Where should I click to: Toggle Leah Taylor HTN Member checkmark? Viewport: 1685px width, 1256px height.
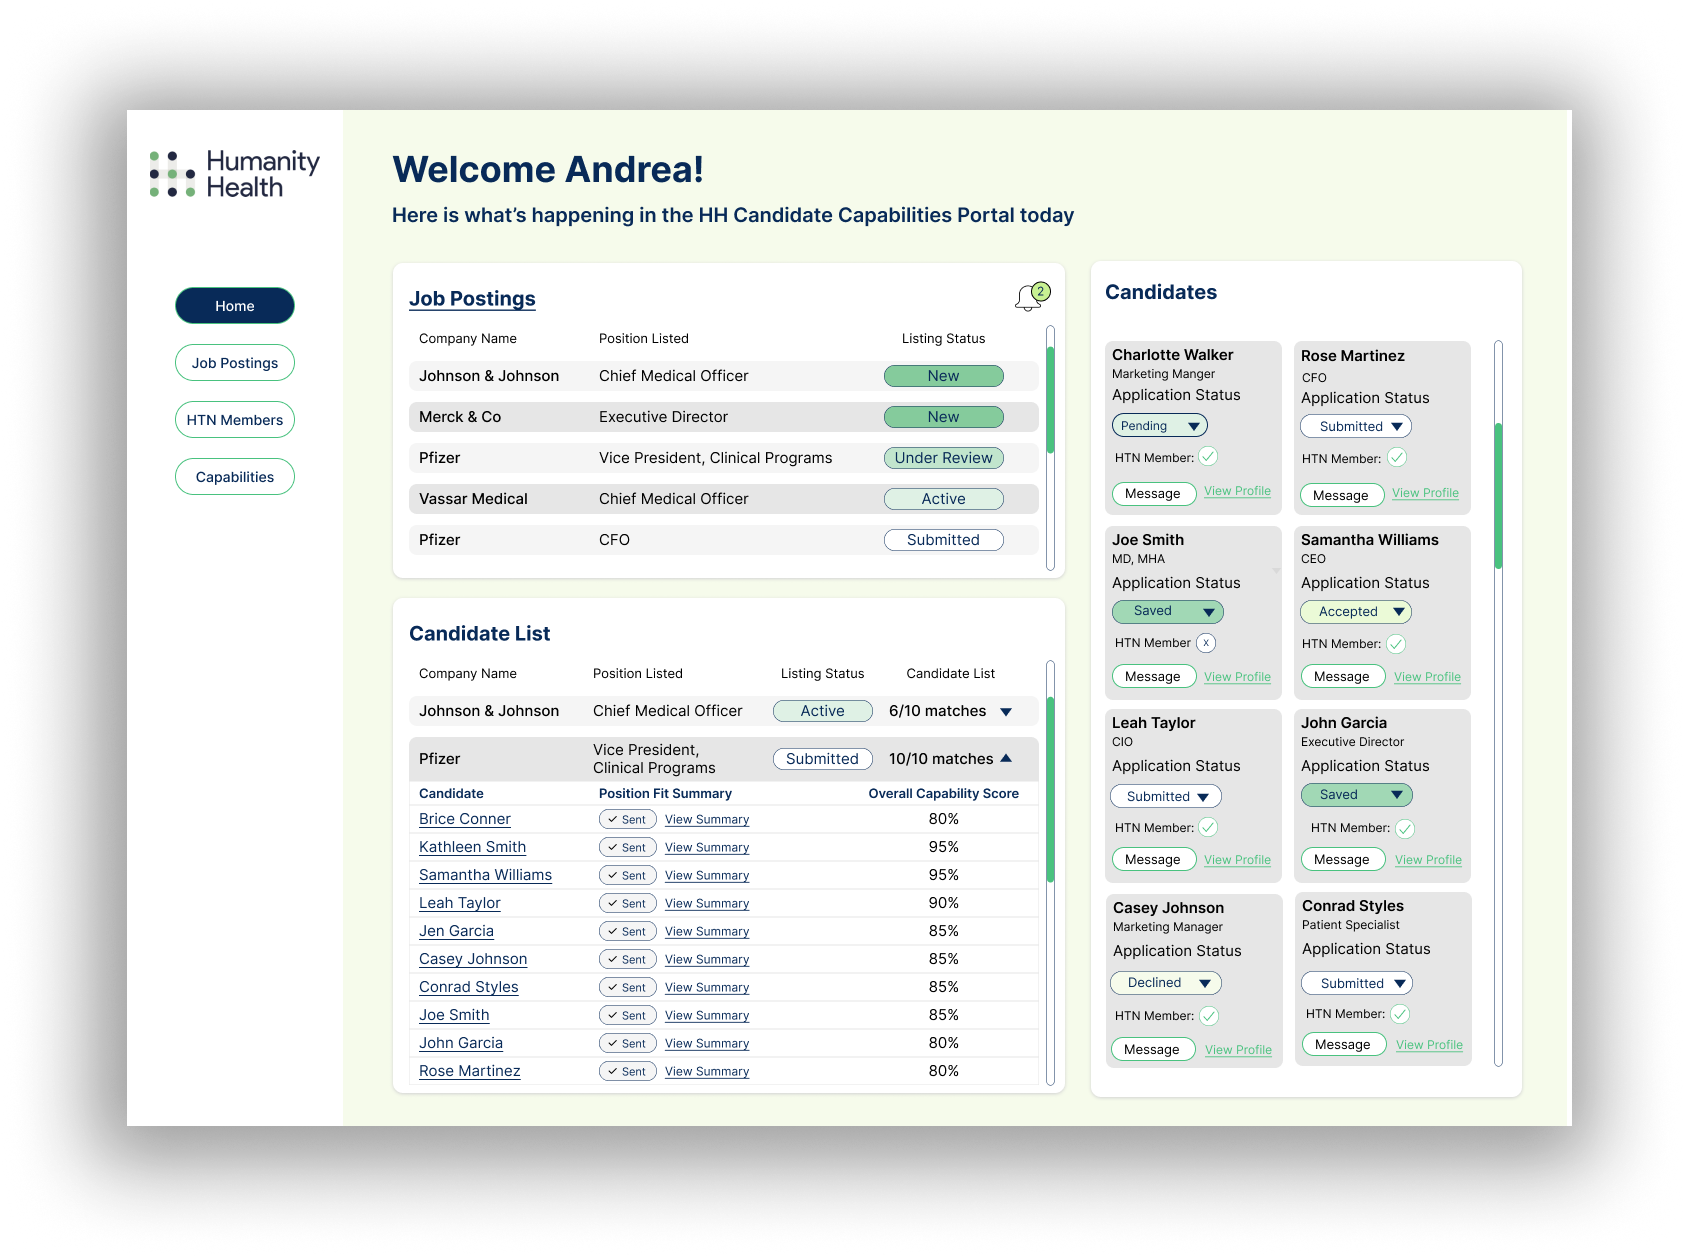1208,827
